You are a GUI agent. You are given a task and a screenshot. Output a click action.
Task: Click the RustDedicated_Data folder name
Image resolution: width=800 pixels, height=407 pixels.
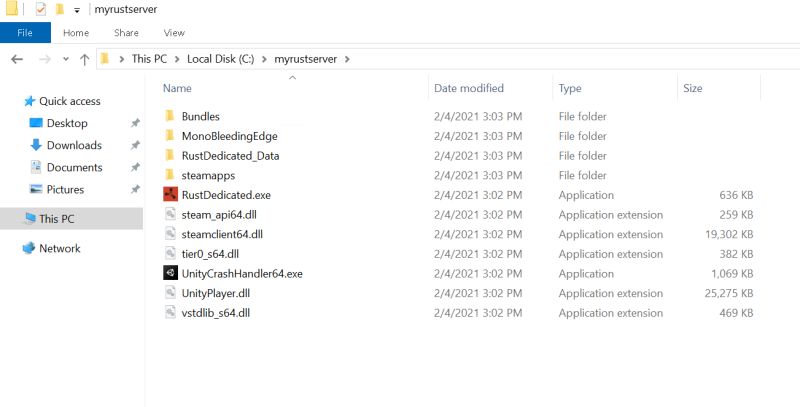click(x=230, y=156)
